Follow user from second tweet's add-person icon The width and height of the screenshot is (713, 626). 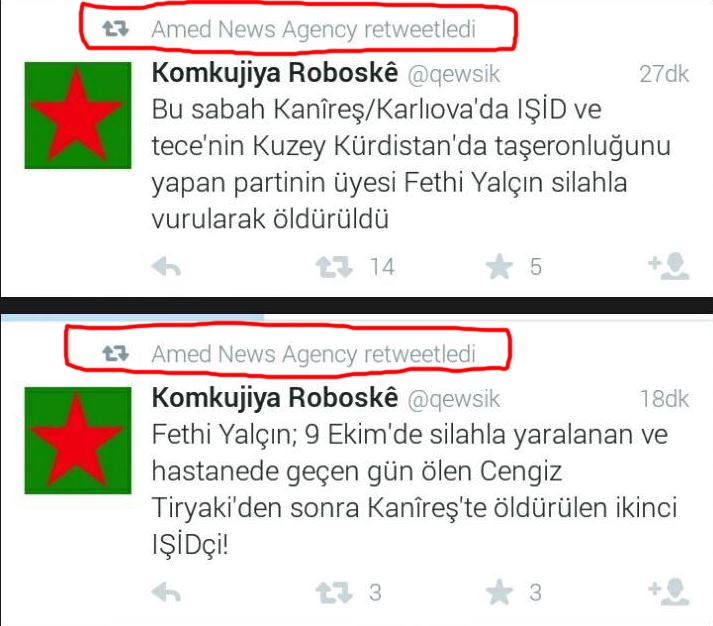click(669, 591)
